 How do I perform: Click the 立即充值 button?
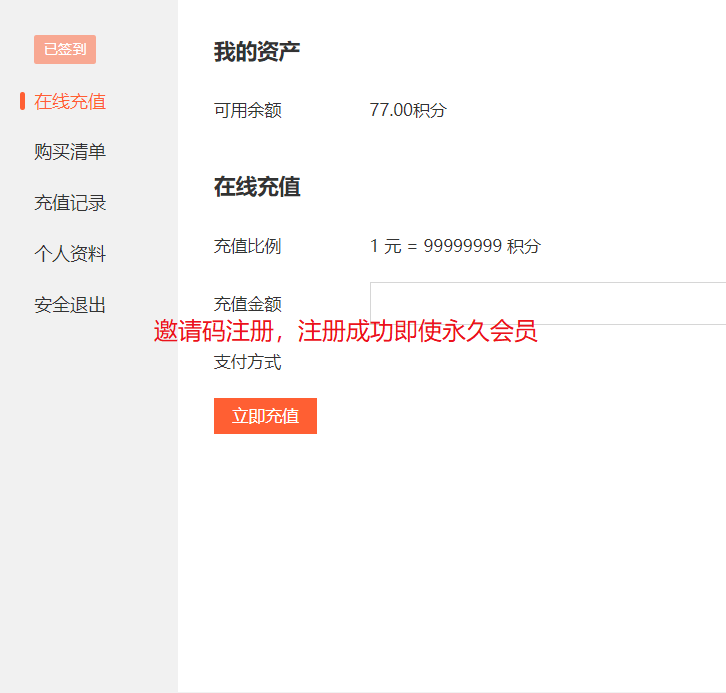pyautogui.click(x=265, y=416)
